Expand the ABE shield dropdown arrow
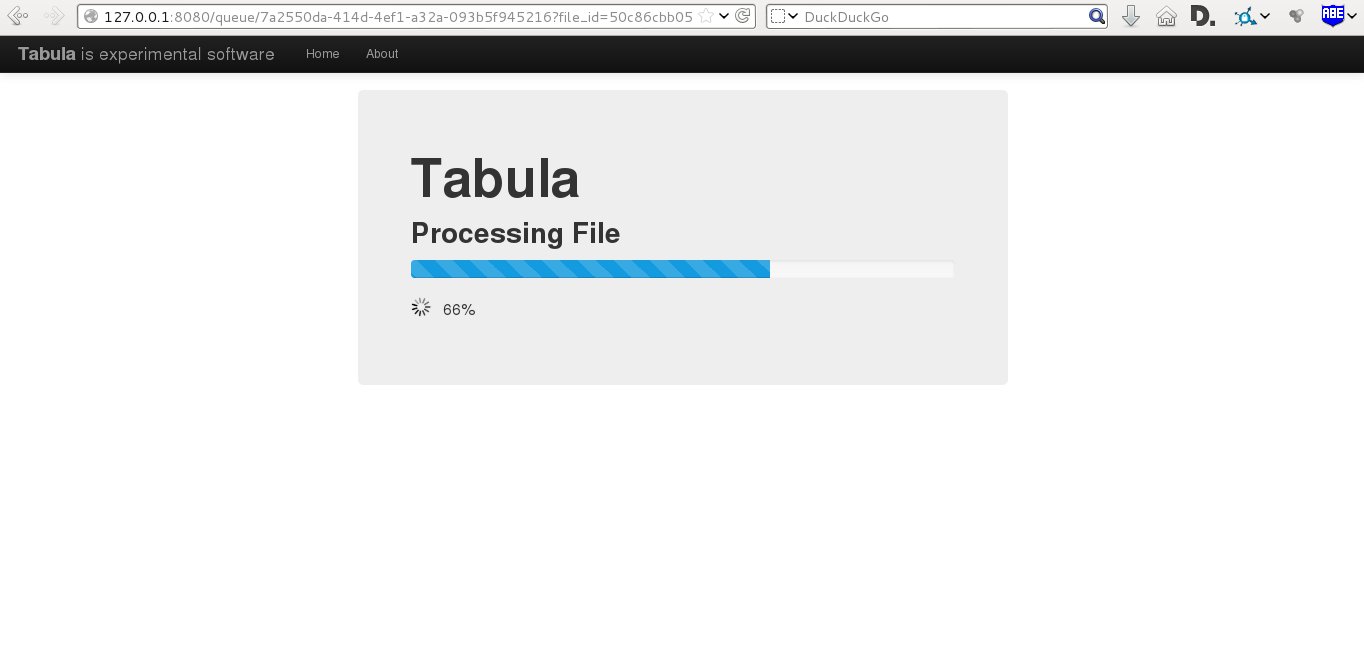 [x=1351, y=16]
